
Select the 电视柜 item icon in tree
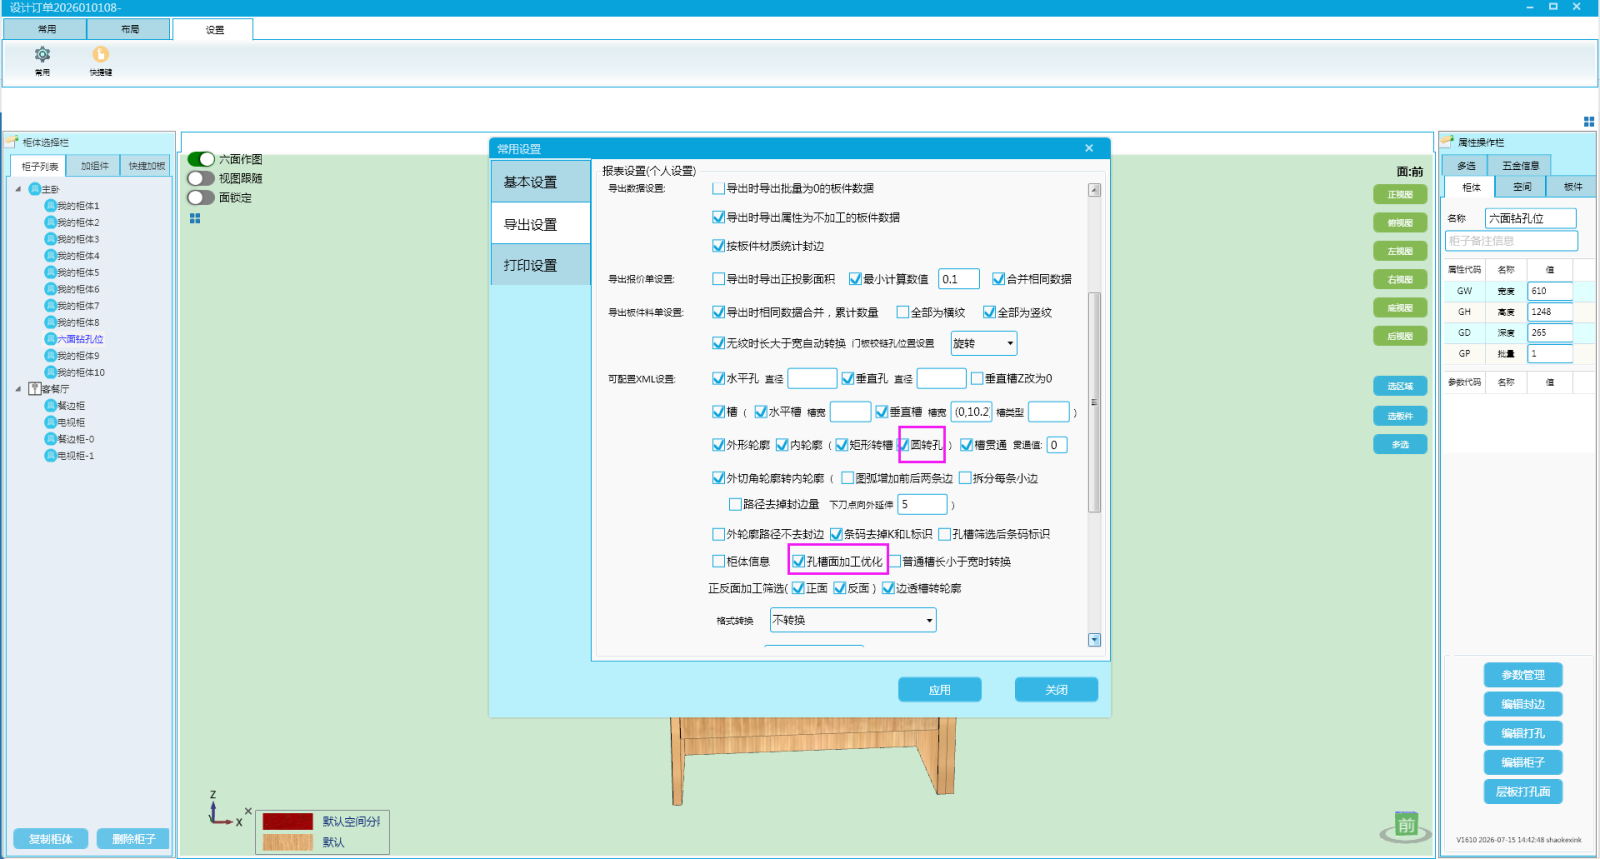click(x=50, y=422)
